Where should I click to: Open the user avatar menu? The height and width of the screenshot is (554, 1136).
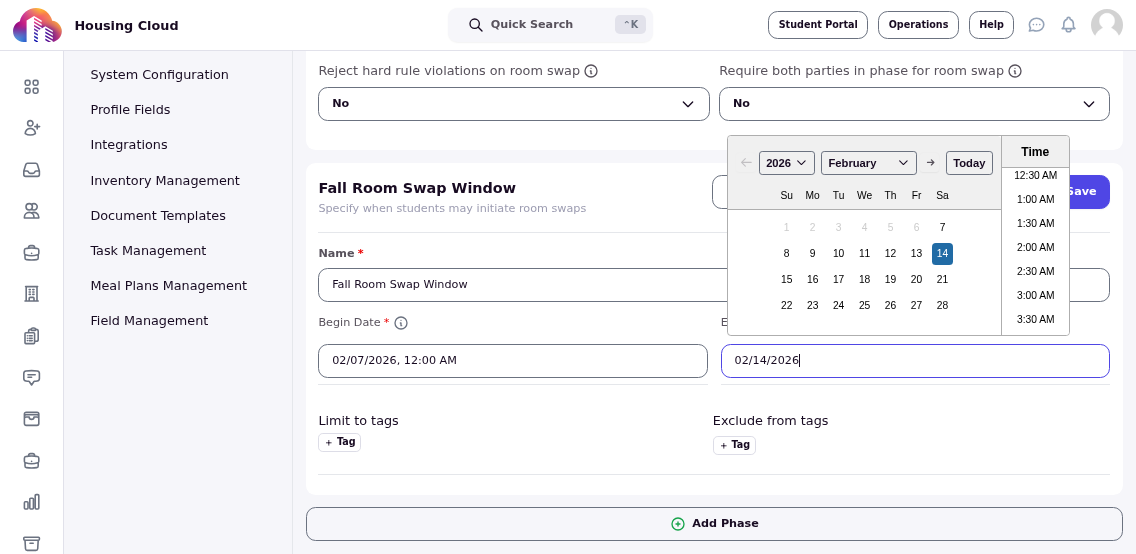1107,25
